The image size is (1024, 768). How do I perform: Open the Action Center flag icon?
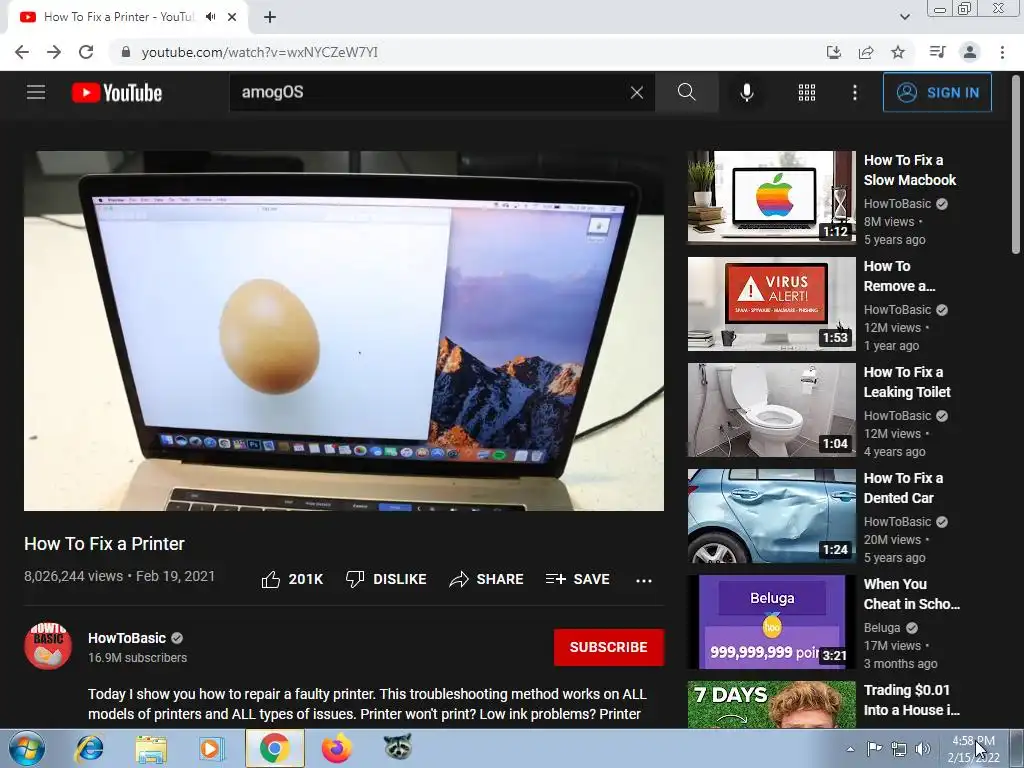click(x=874, y=748)
